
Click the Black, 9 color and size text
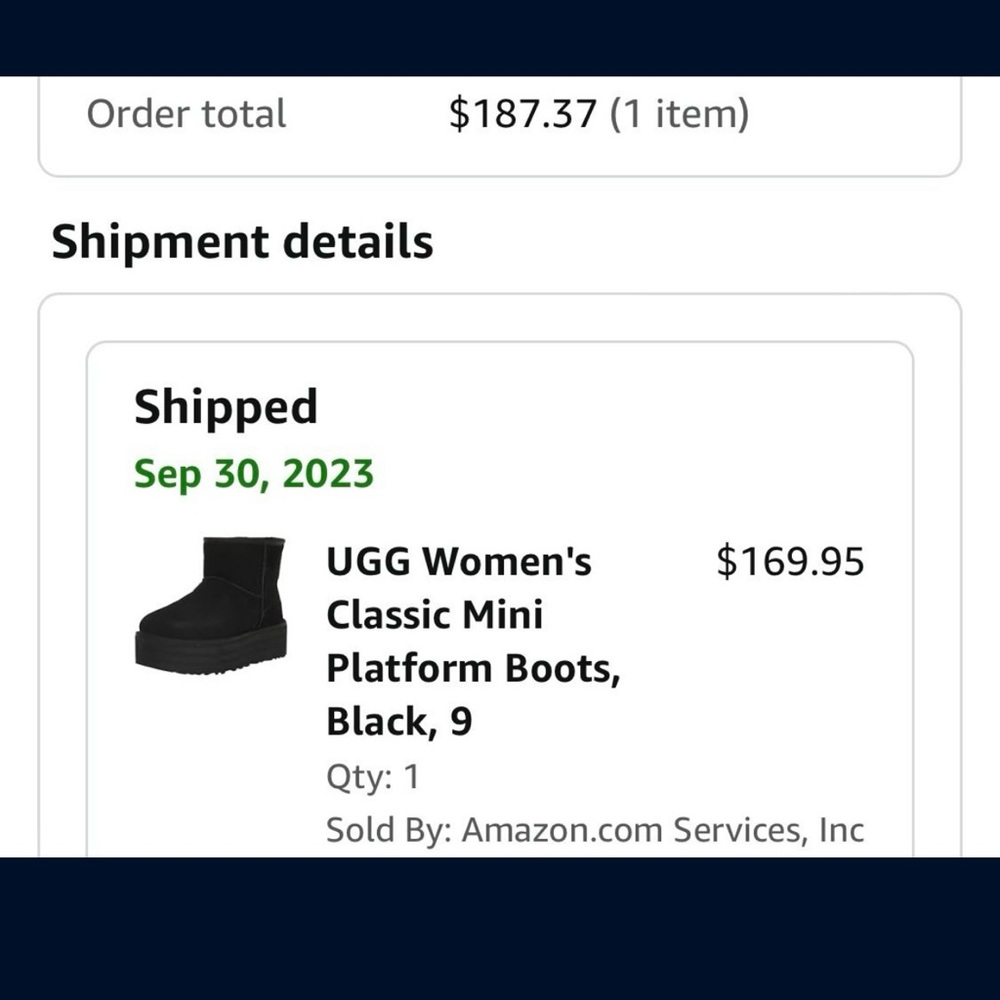pyautogui.click(x=399, y=721)
